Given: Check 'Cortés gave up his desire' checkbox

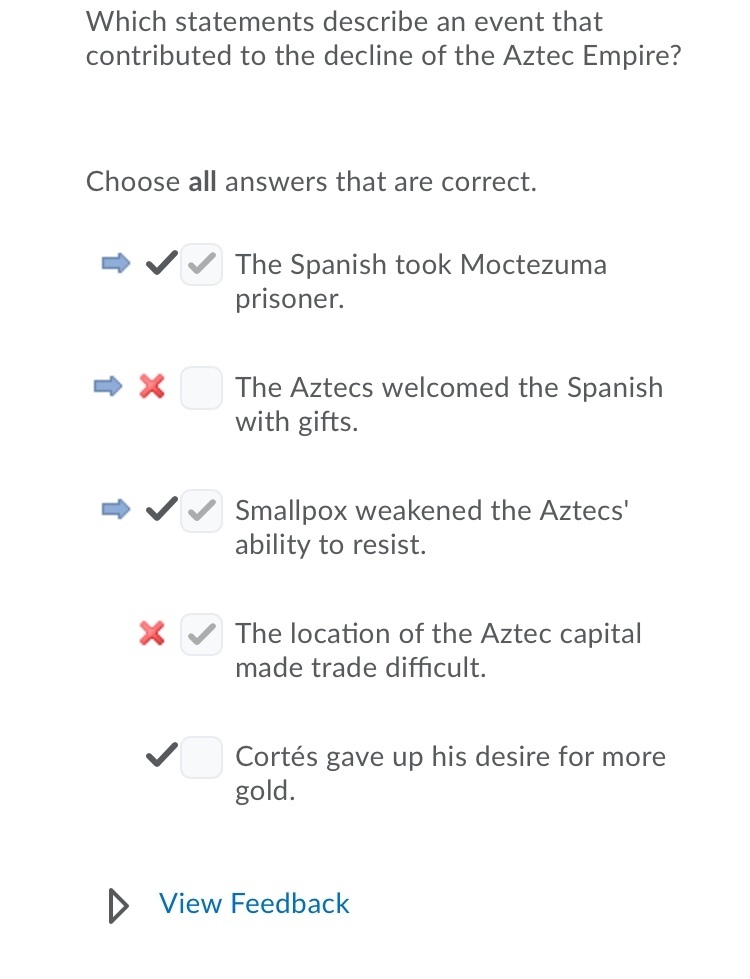Looking at the screenshot, I should click(201, 757).
